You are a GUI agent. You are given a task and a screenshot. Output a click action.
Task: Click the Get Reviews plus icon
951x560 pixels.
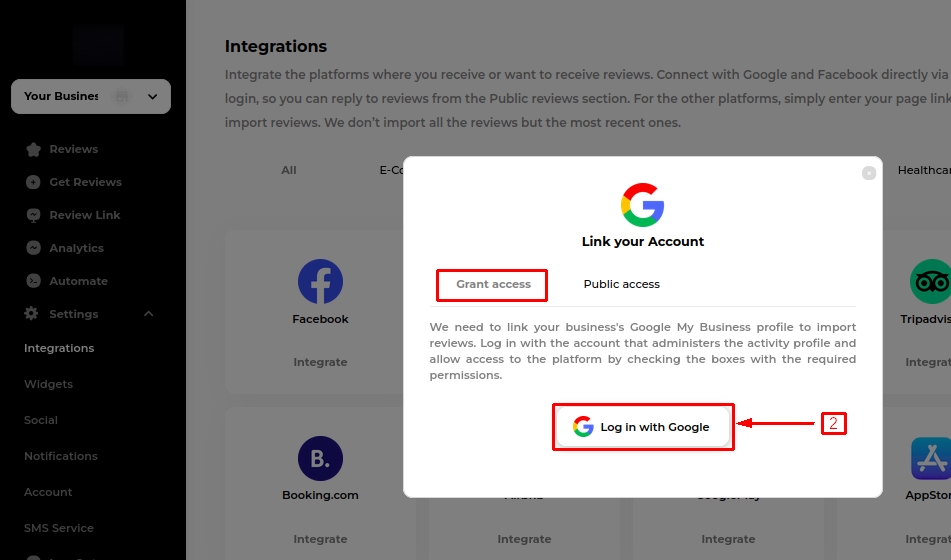click(33, 182)
